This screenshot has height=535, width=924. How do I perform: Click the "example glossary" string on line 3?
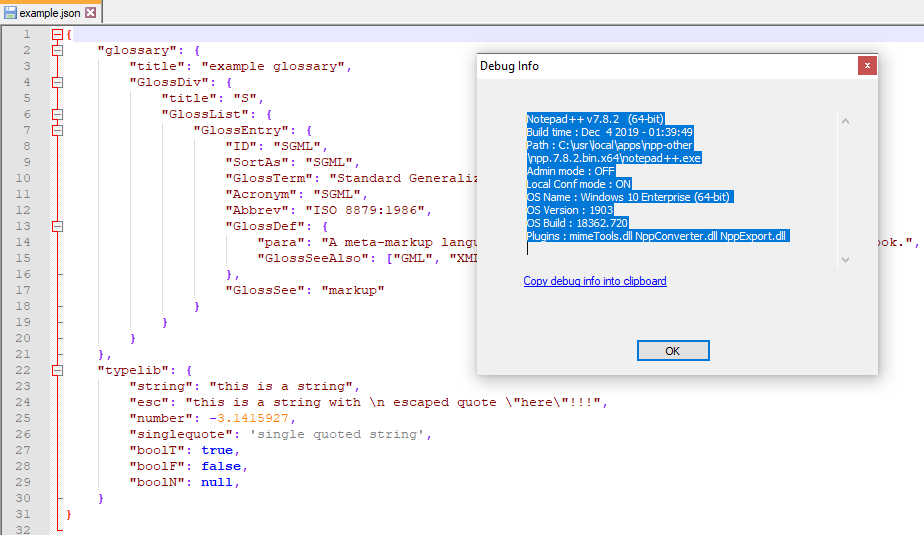click(273, 67)
